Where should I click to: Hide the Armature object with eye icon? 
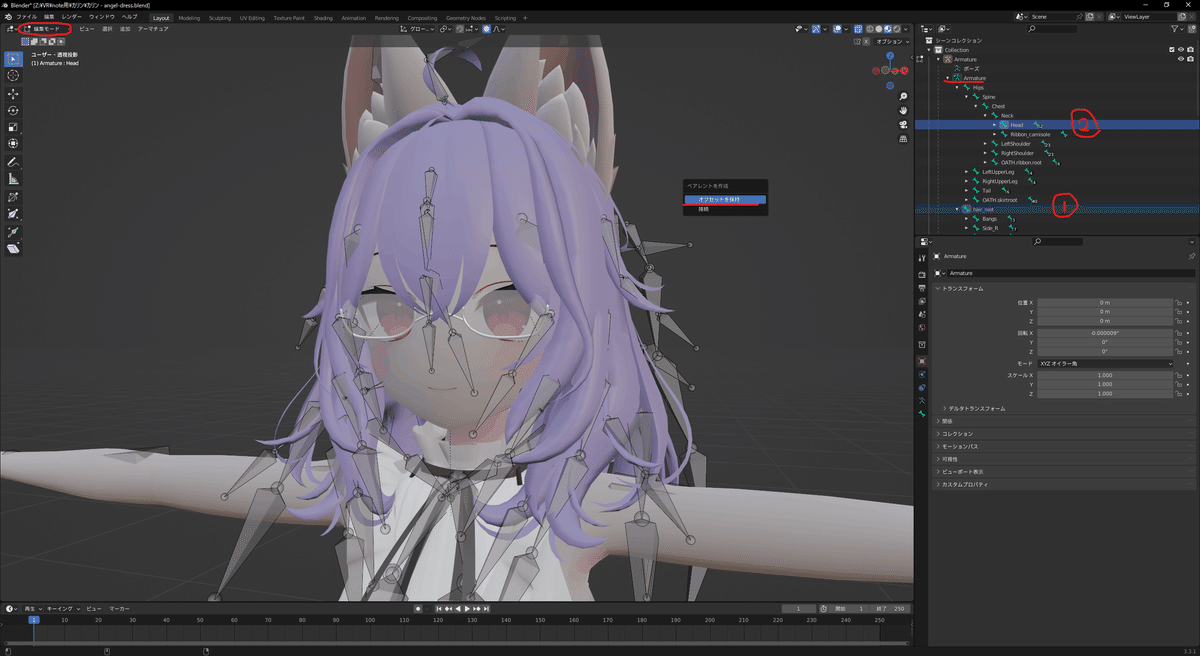(x=1182, y=59)
